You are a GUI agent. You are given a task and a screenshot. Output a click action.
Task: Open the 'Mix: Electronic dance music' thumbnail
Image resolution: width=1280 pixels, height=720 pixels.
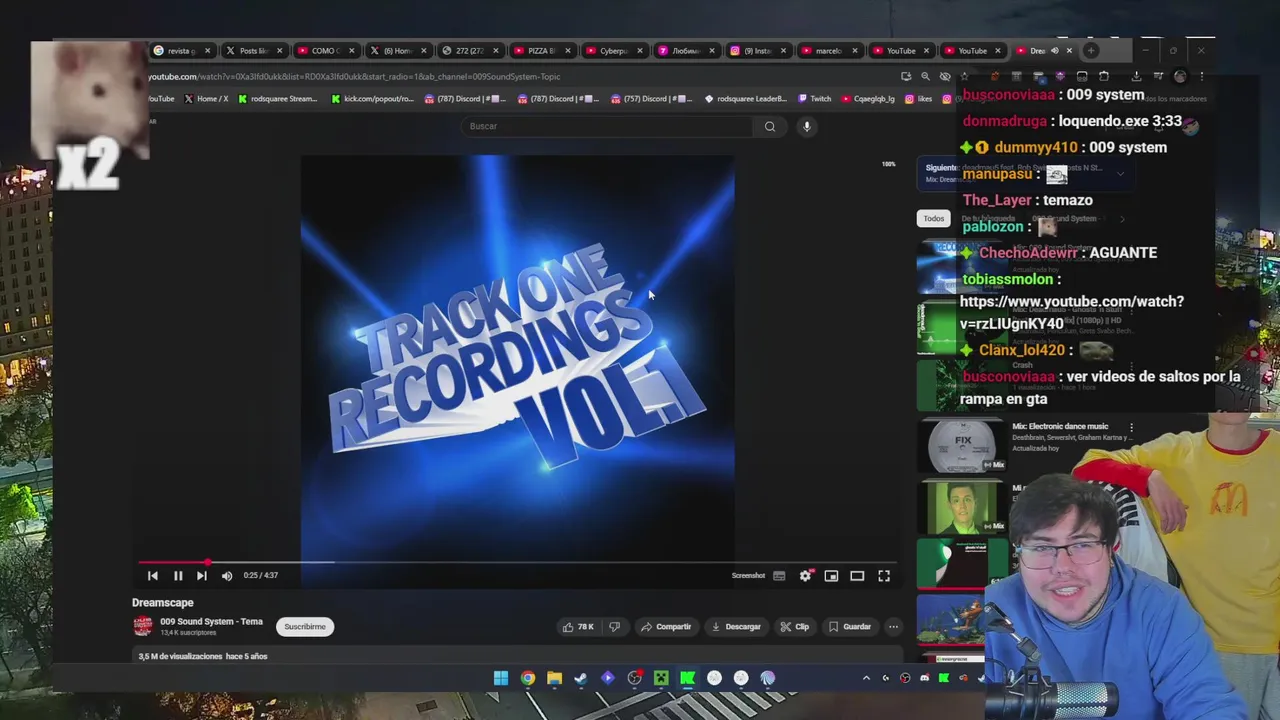coord(962,446)
